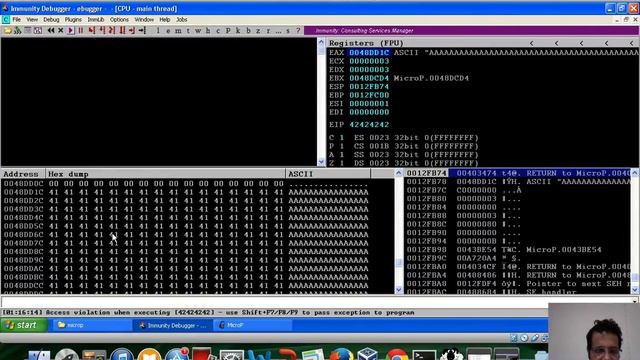The image size is (640, 360).
Task: Open the Window menu
Action: [144, 20]
